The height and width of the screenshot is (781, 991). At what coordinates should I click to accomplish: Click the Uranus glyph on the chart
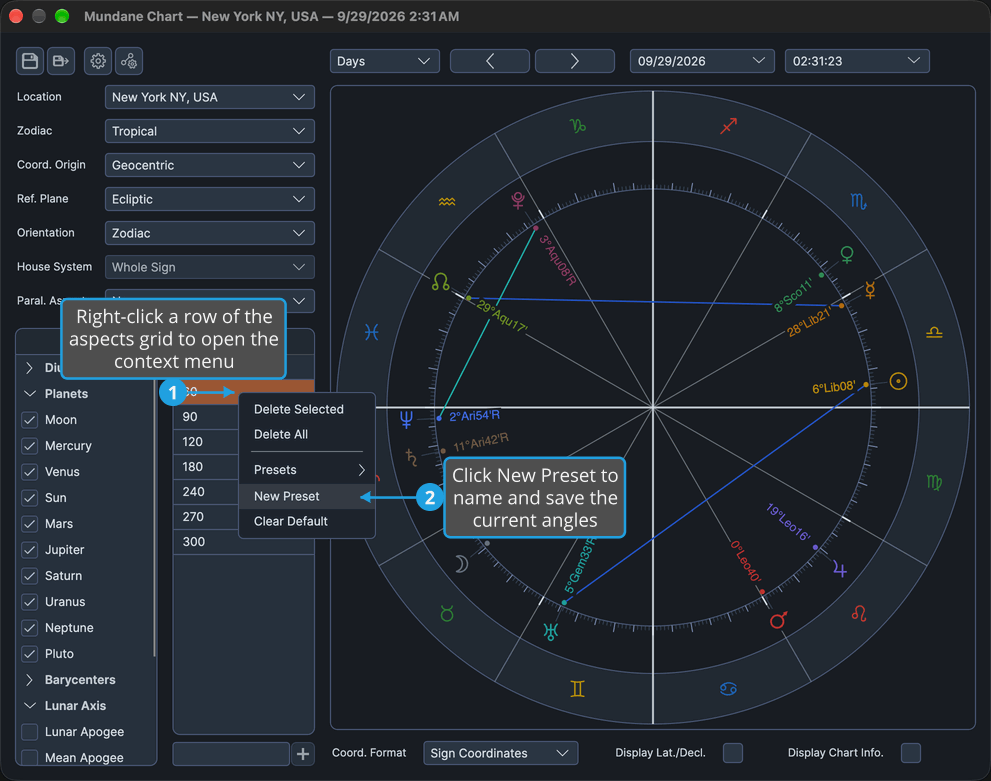(x=550, y=631)
